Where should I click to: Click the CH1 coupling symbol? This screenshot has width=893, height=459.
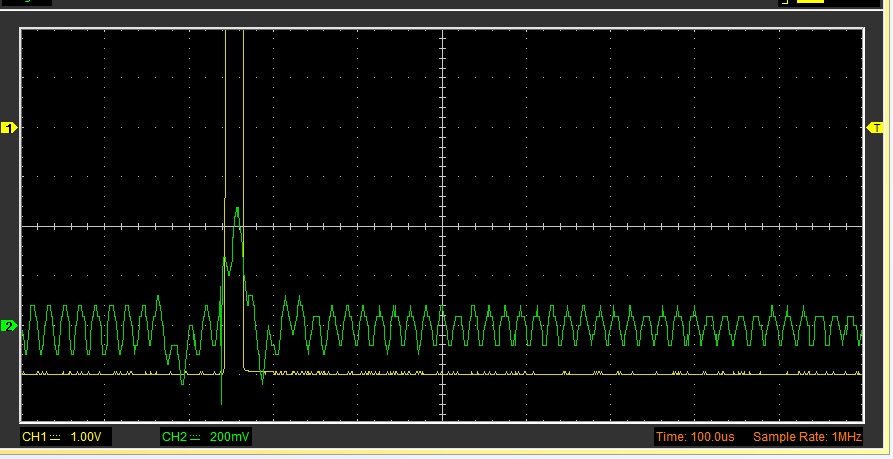[56, 437]
